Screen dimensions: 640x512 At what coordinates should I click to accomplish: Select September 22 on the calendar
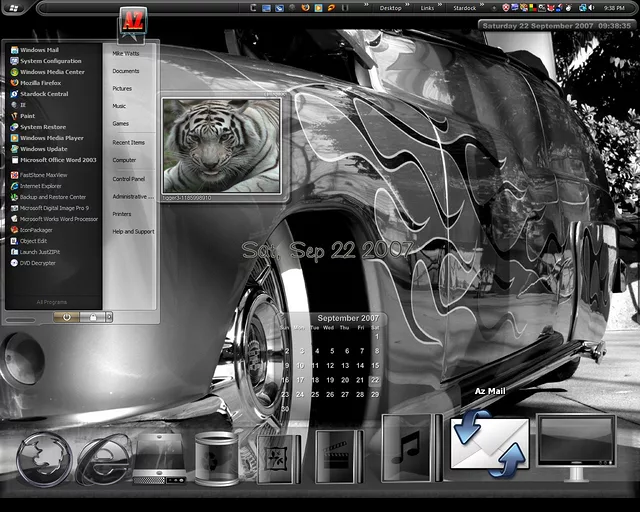point(375,380)
